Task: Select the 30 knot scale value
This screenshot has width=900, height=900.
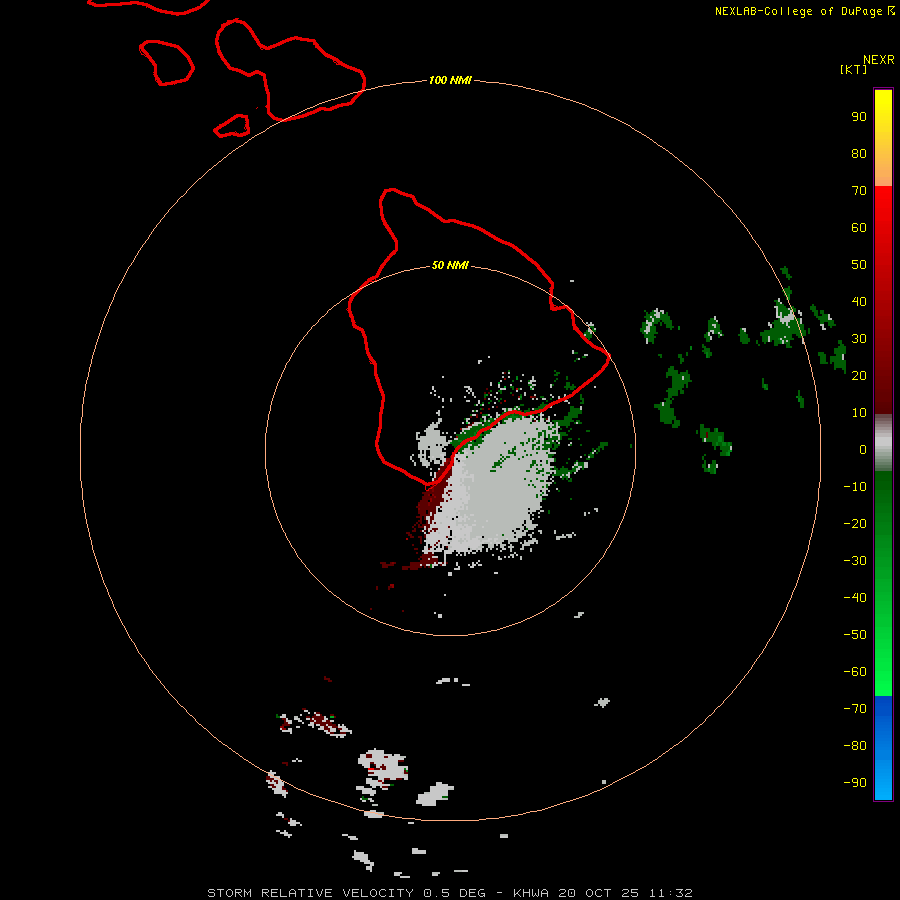Action: point(859,339)
